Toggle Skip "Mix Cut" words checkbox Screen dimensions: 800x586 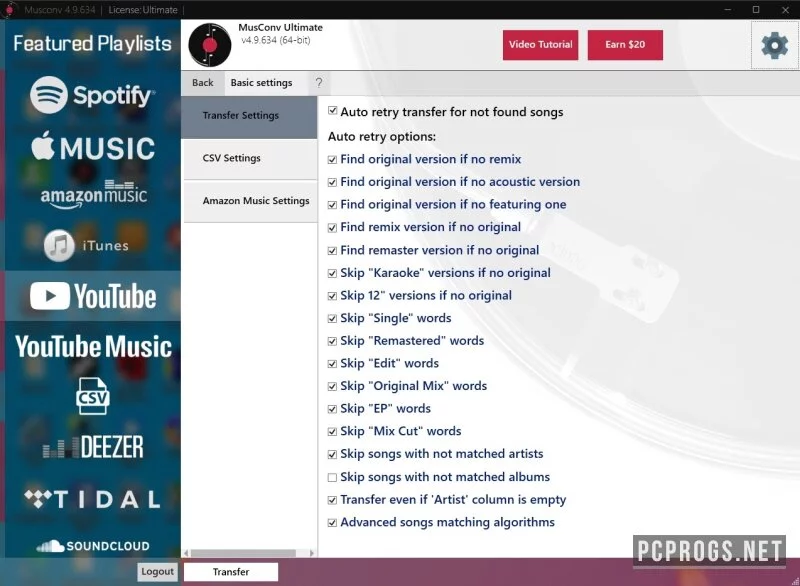point(332,431)
